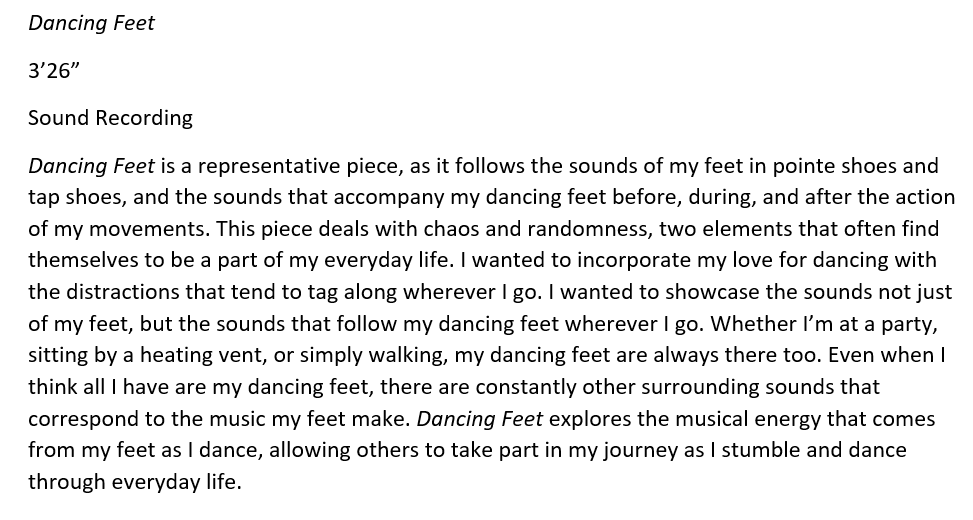Place cursor on the word 'constantly'
This screenshot has height=520, width=973.
531,386
